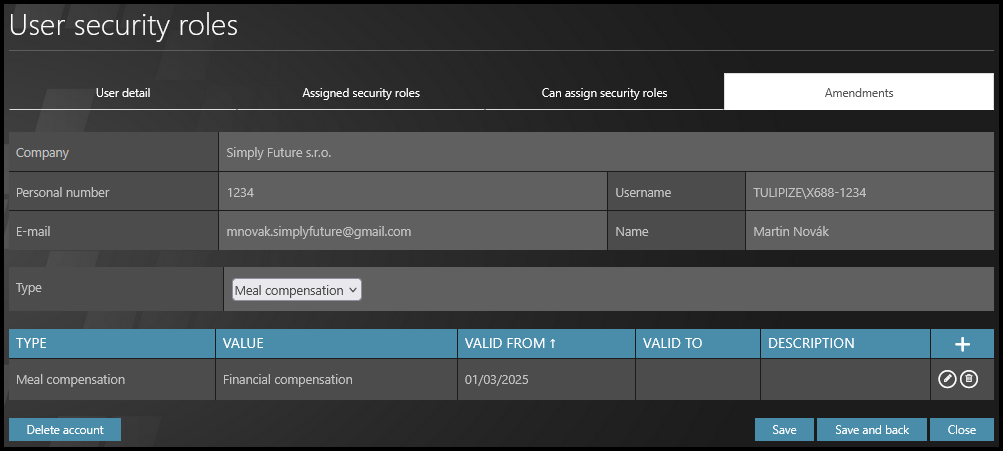Add a new amendment with plus icon

pyautogui.click(x=962, y=344)
